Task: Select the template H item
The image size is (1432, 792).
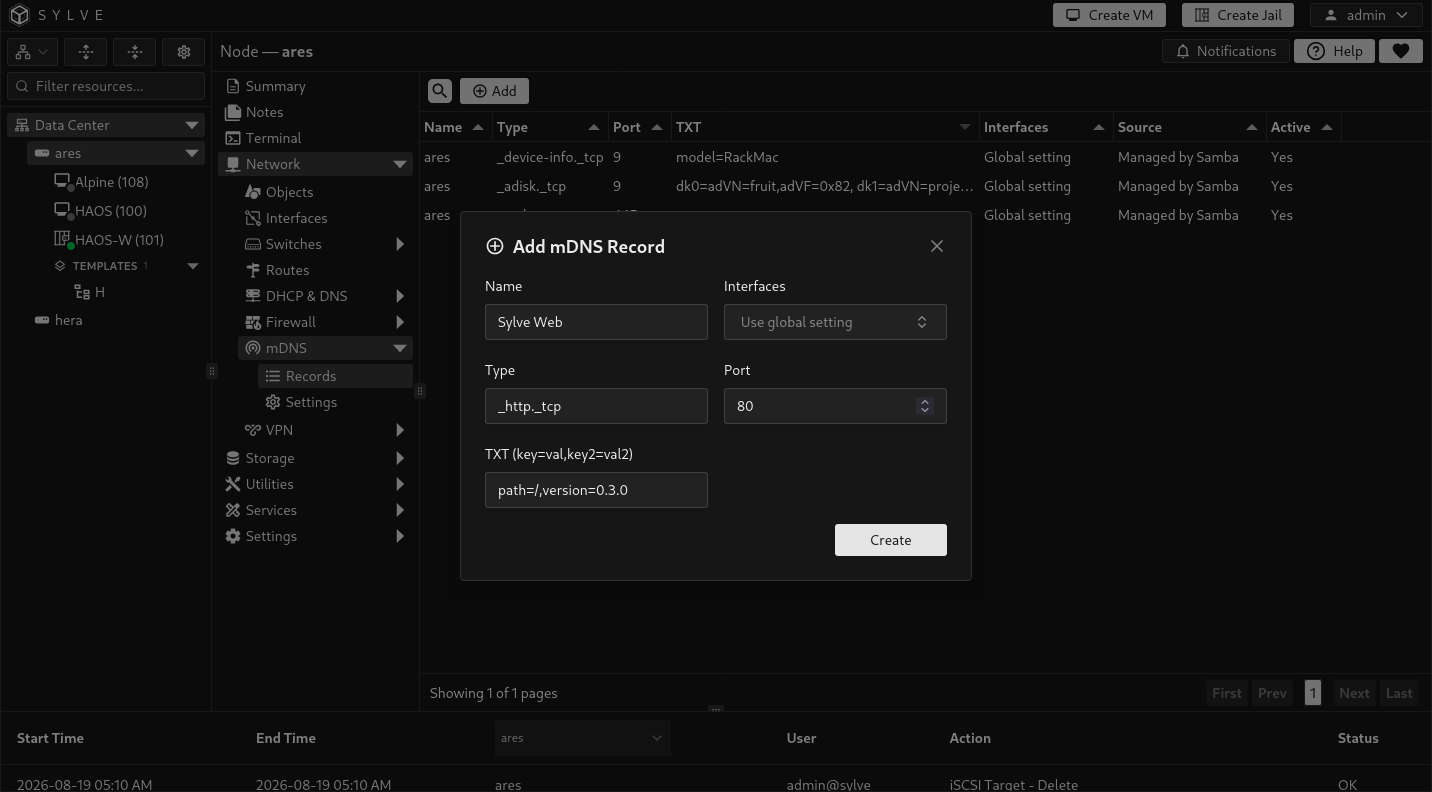Action: click(100, 292)
